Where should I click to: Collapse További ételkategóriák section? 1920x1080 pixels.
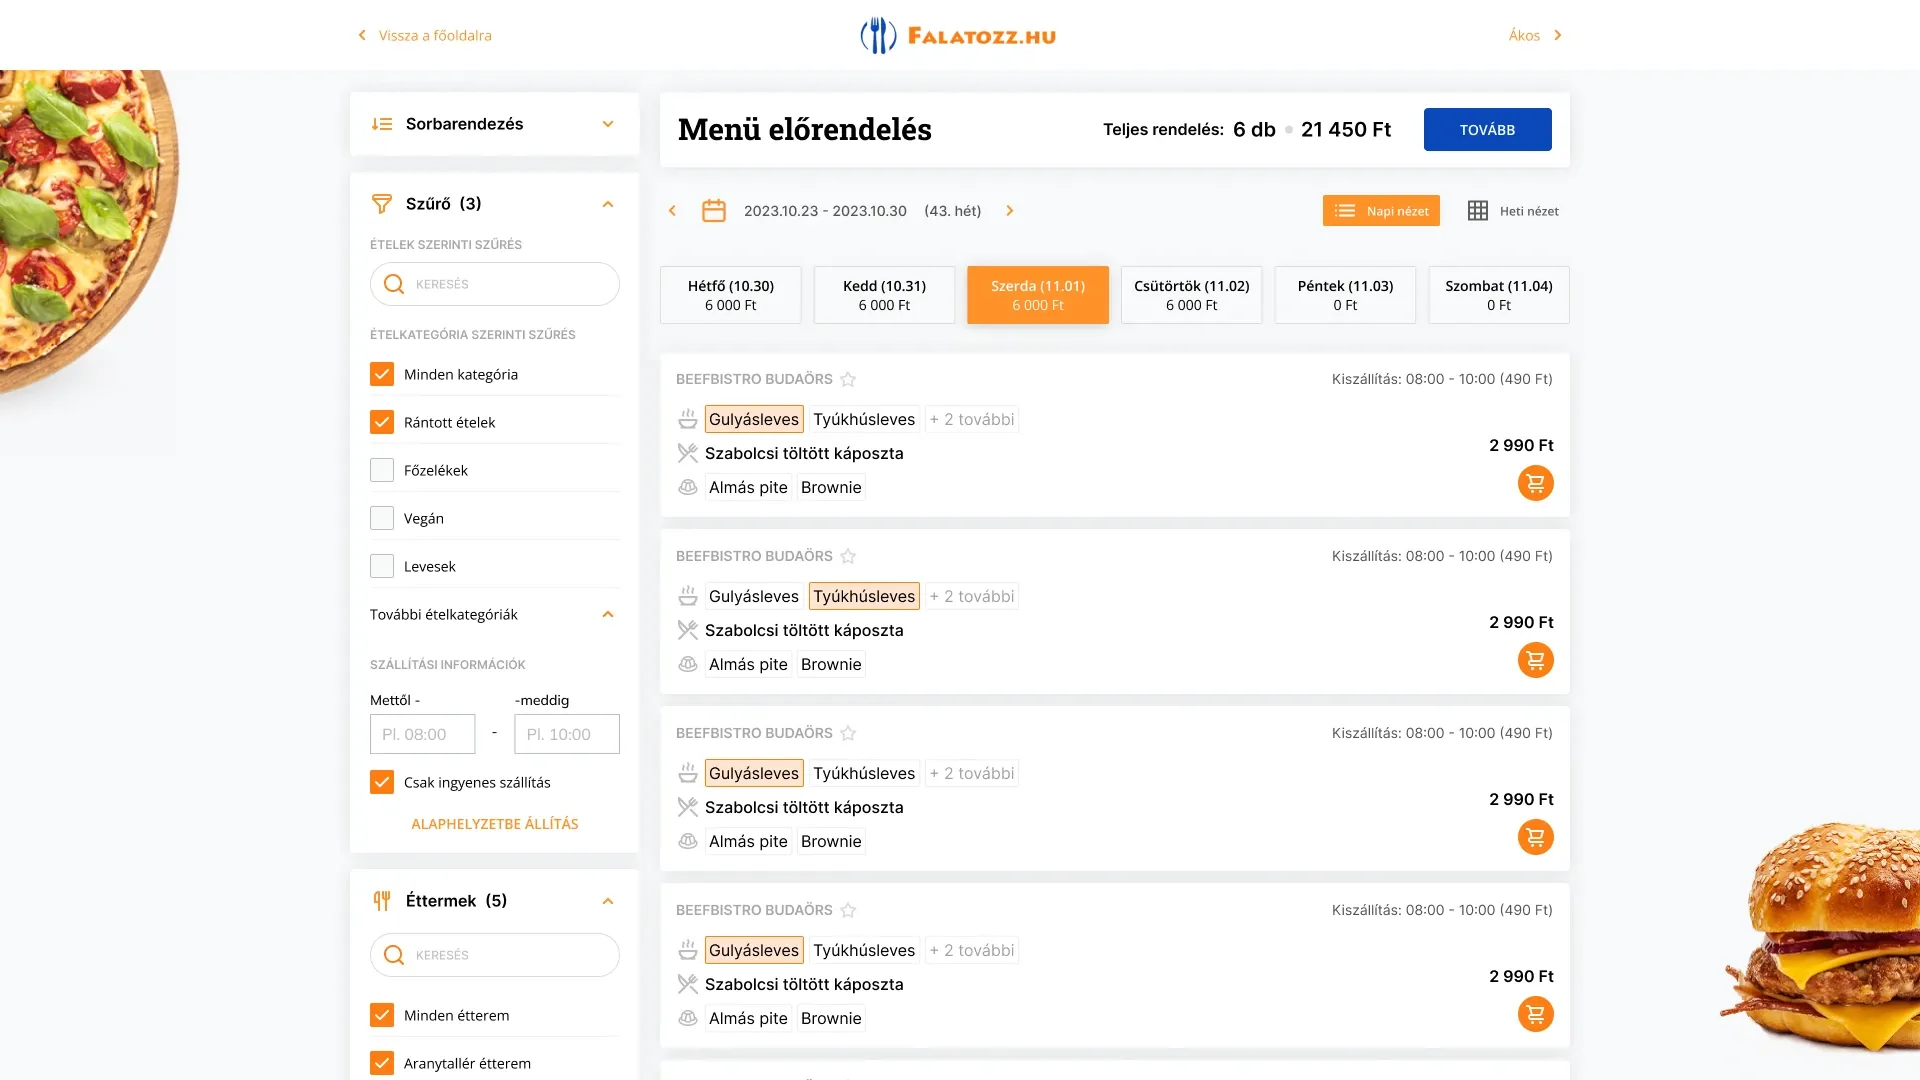pyautogui.click(x=608, y=614)
